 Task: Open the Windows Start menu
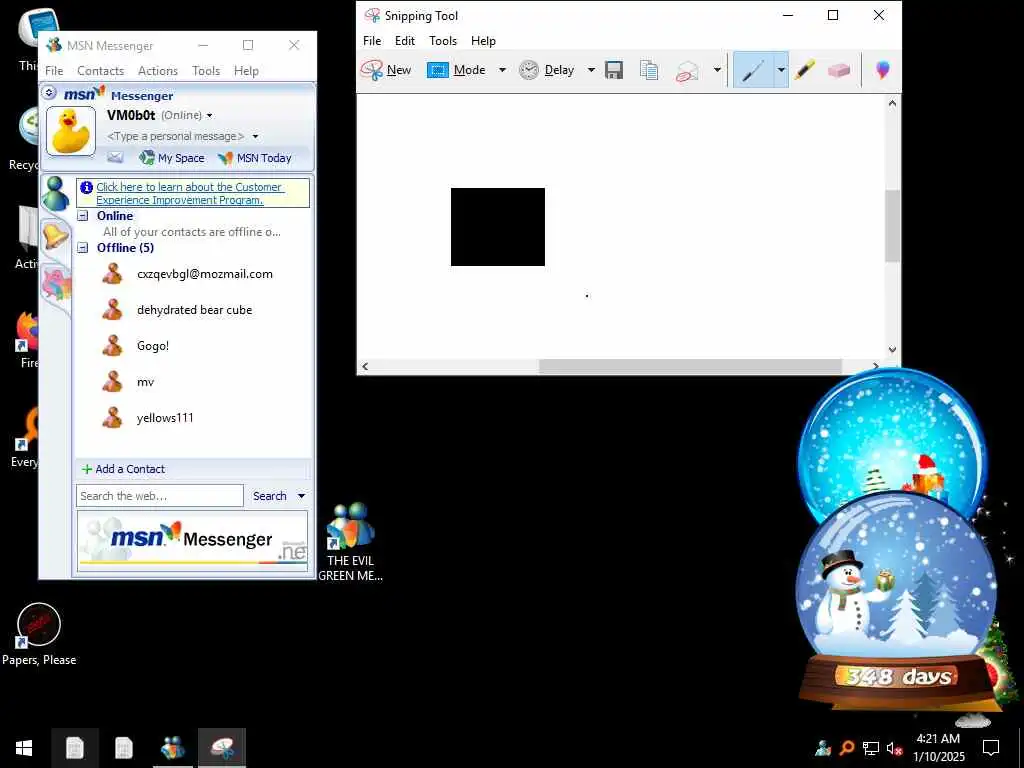click(x=24, y=748)
